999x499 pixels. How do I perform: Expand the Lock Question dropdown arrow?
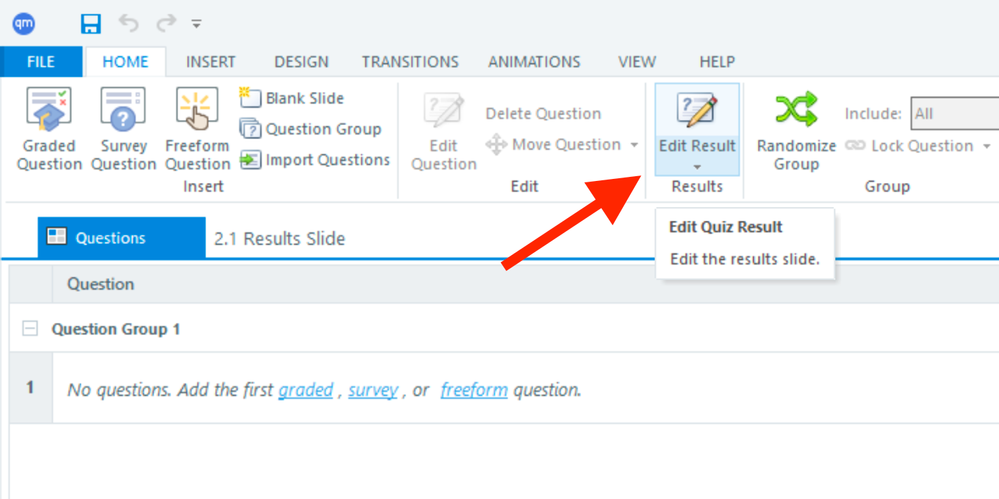click(x=986, y=146)
